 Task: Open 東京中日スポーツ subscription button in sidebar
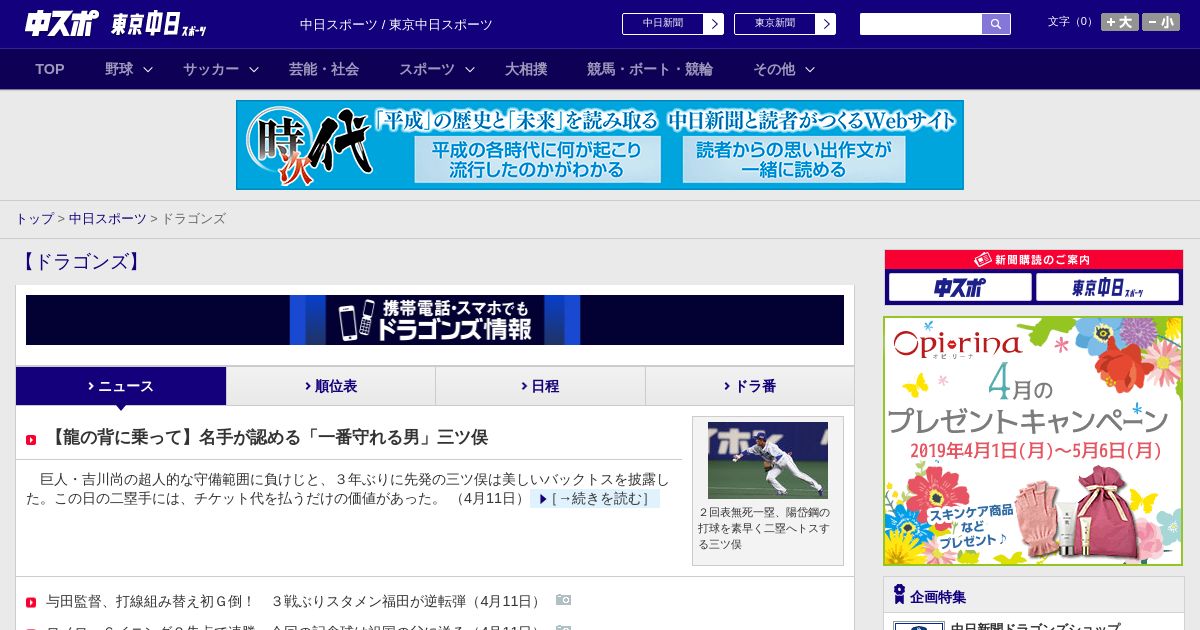pyautogui.click(x=1108, y=287)
